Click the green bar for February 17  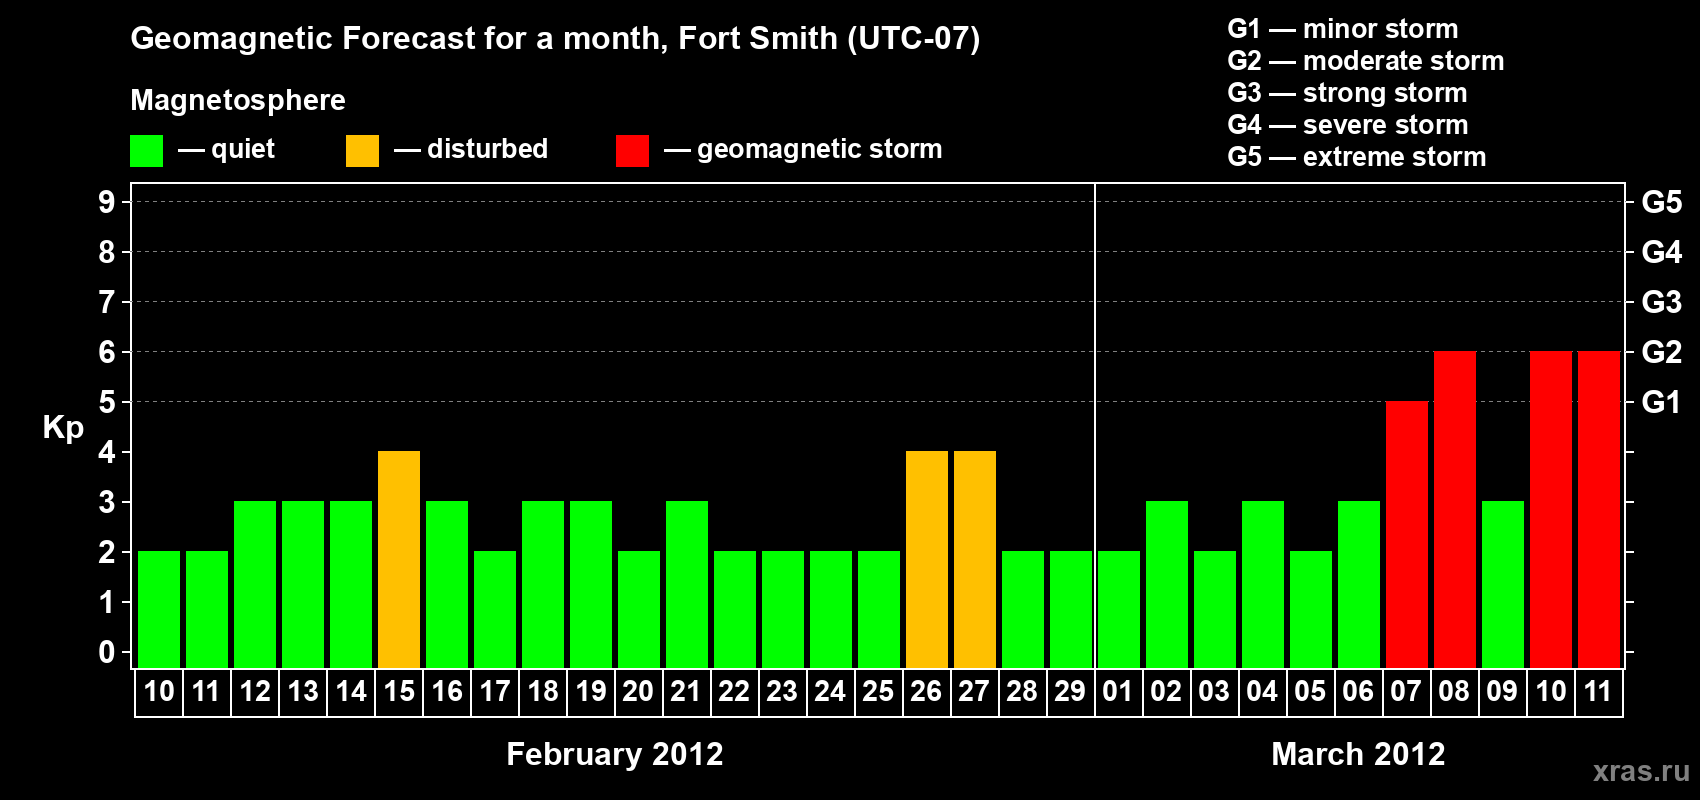click(x=495, y=610)
